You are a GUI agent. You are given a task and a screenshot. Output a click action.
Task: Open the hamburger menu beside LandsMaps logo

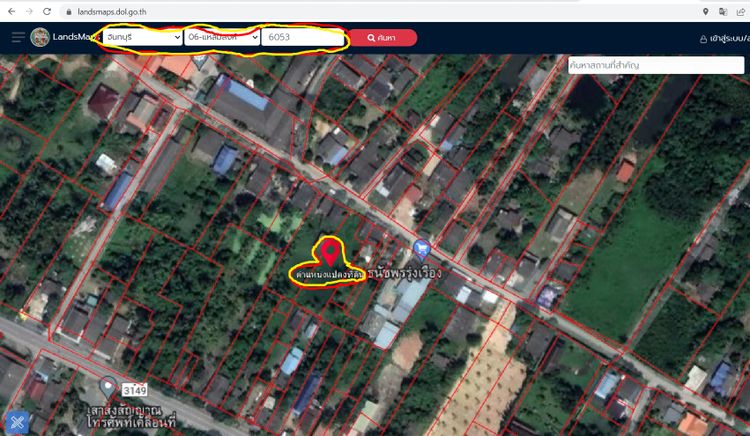(18, 38)
